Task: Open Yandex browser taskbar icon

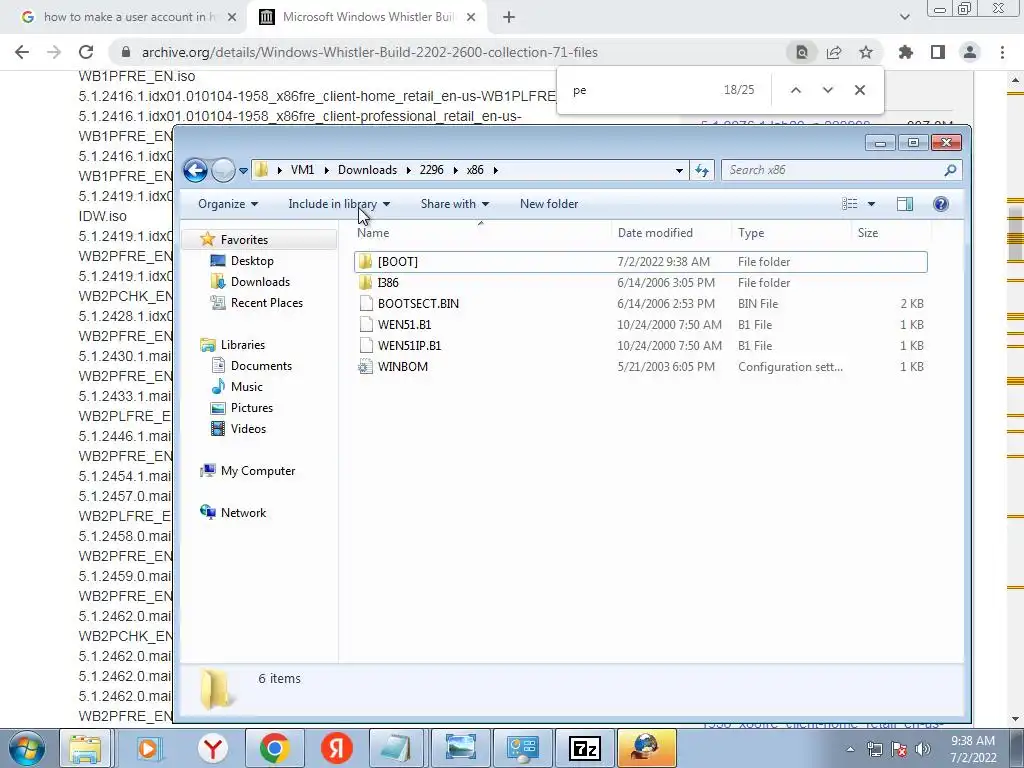Action: point(213,748)
